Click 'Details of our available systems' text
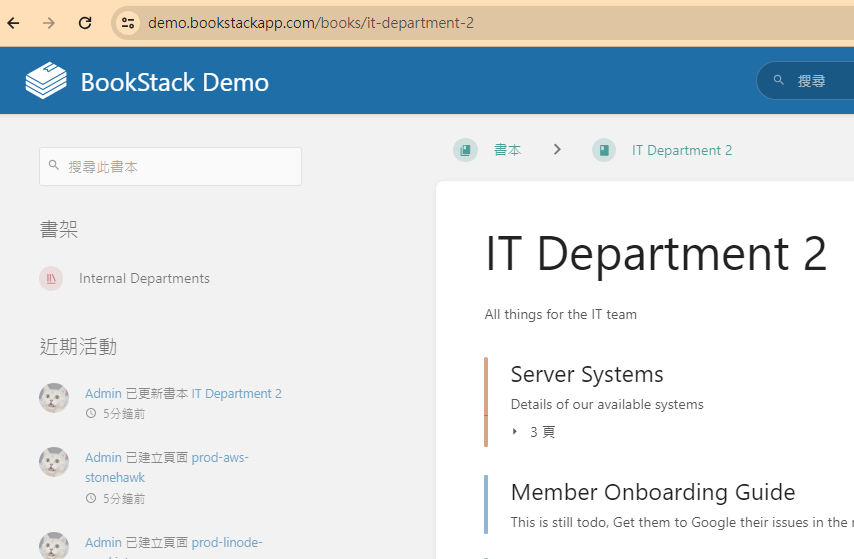This screenshot has width=854, height=559. coord(607,404)
